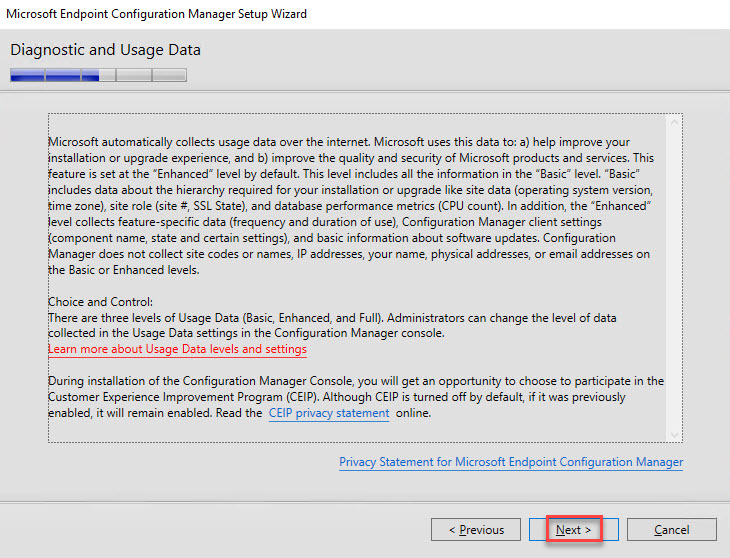
Task: Click the third, partially filled progress segment
Action: 97,75
